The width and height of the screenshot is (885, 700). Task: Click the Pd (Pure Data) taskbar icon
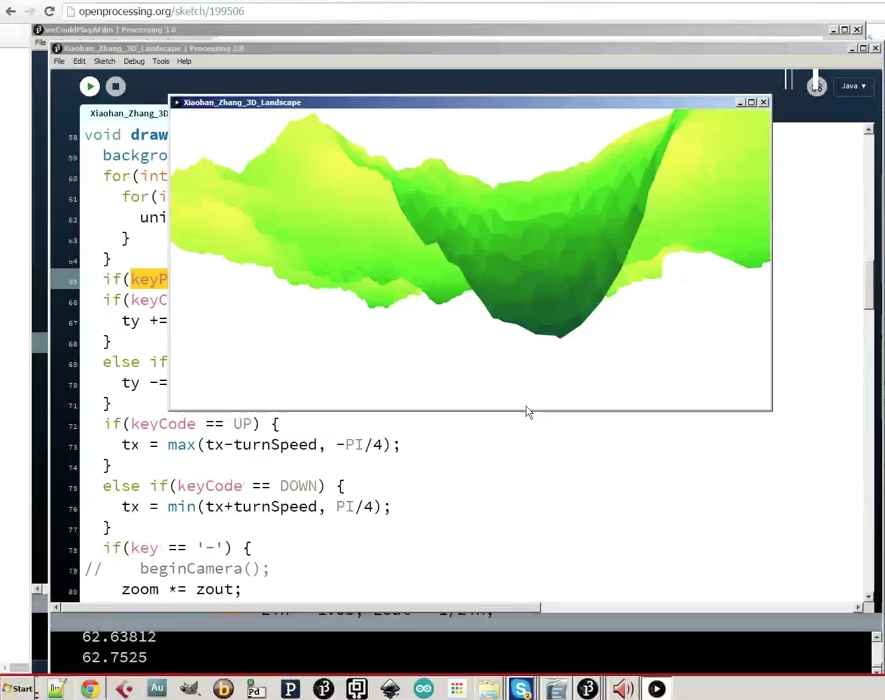(256, 688)
